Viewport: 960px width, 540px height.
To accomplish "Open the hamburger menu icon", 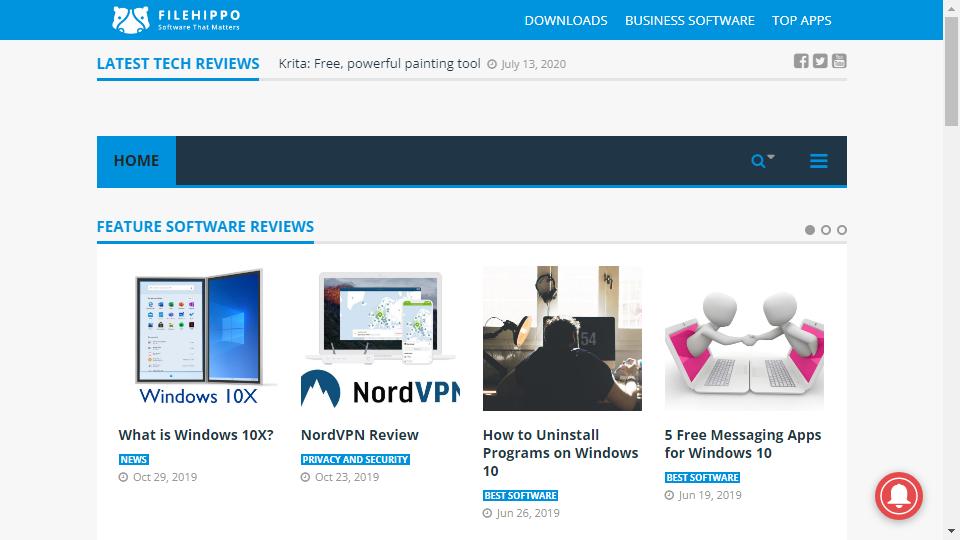I will click(819, 160).
